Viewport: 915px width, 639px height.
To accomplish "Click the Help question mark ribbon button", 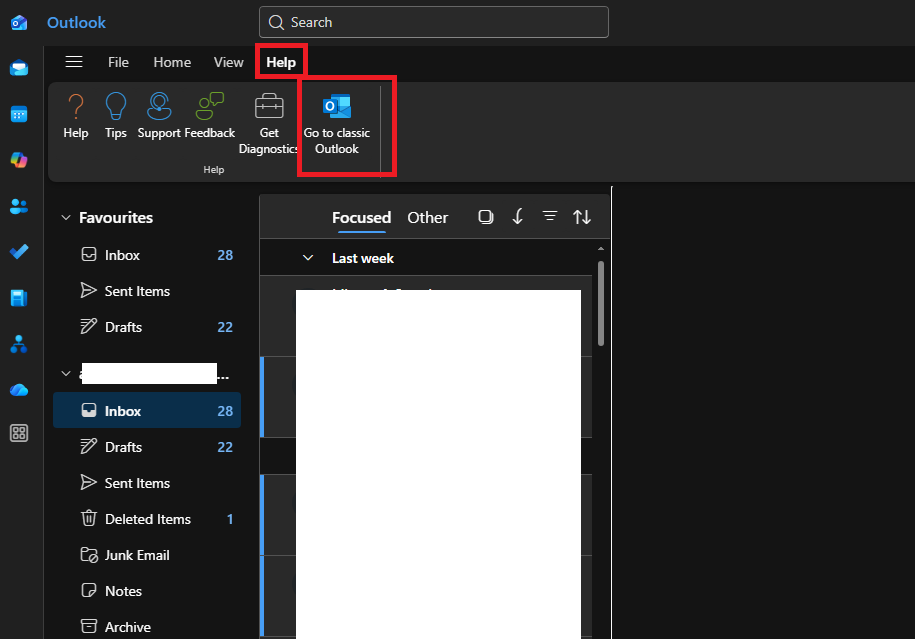I will click(76, 116).
